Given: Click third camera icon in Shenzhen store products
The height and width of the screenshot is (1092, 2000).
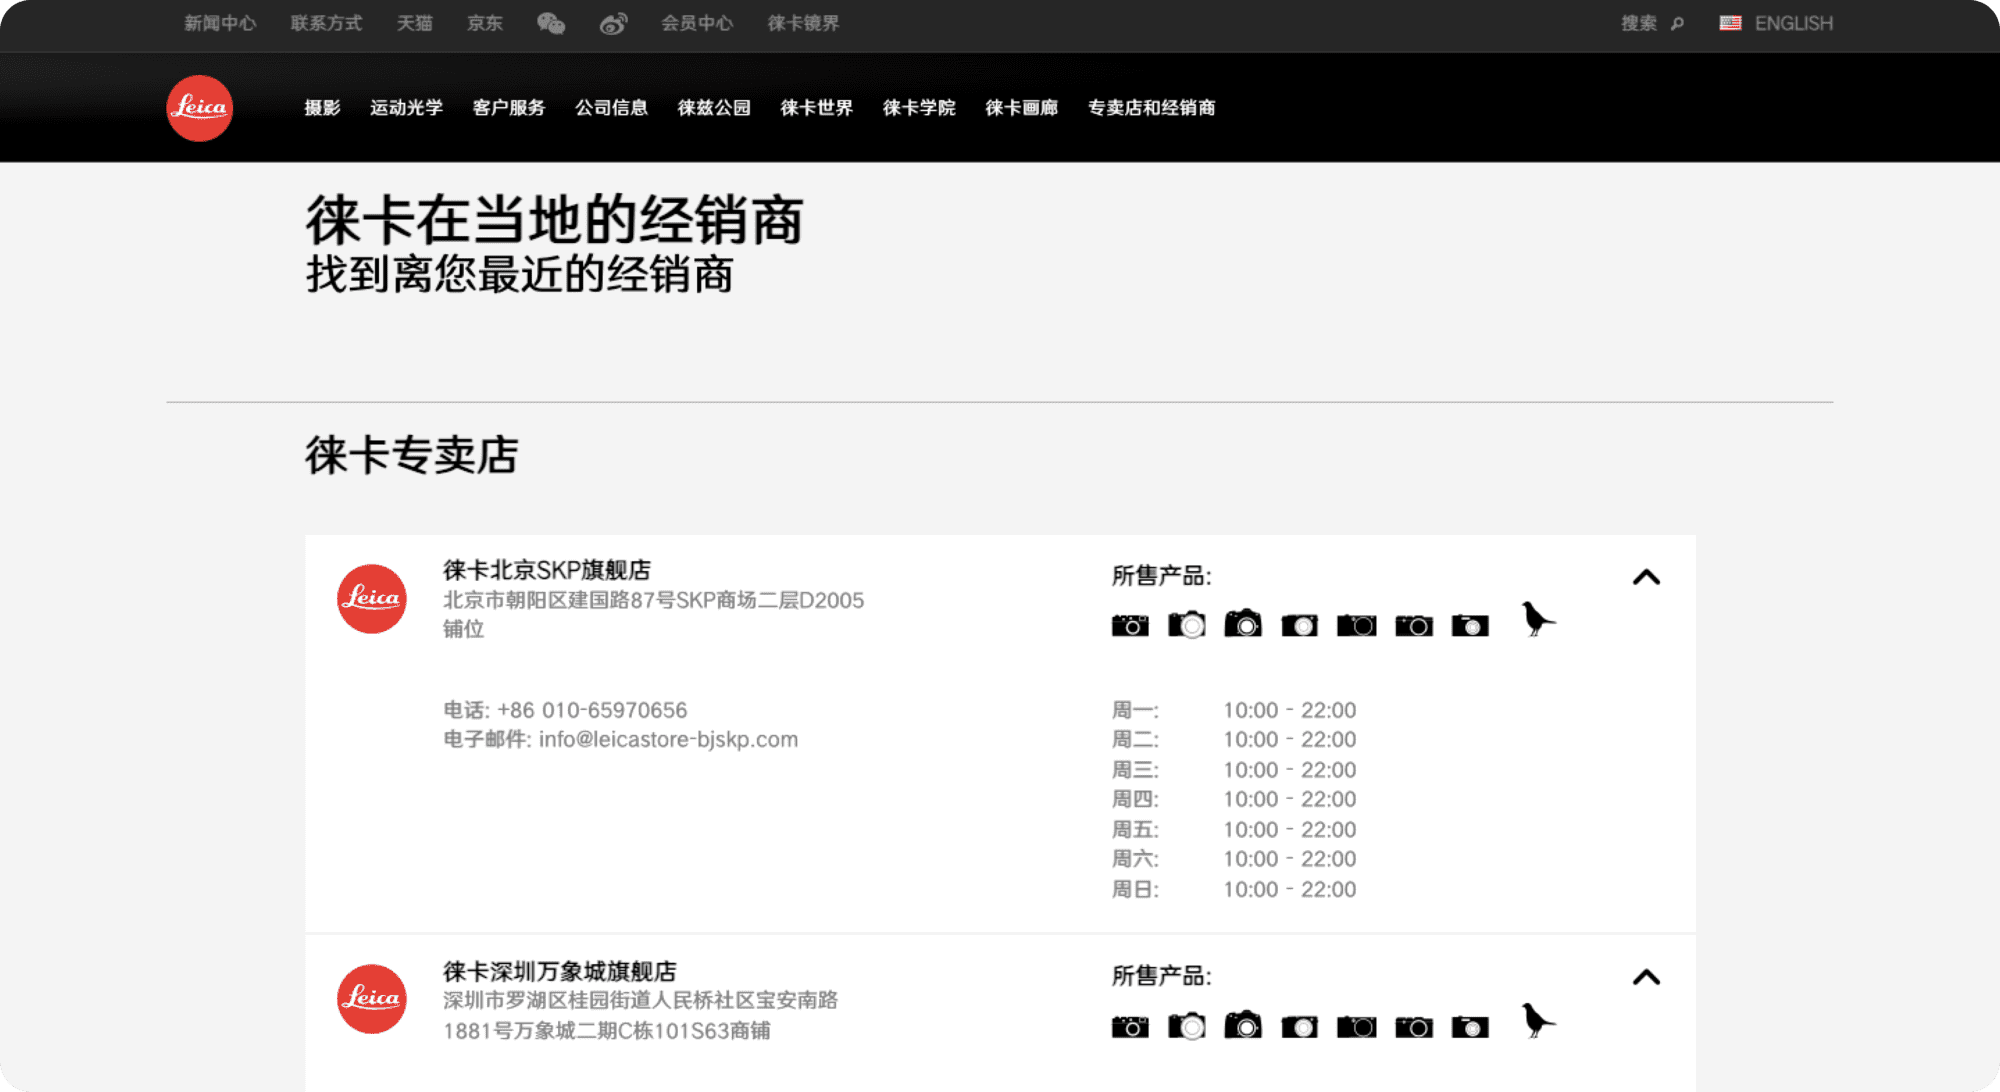Looking at the screenshot, I should click(x=1243, y=1024).
